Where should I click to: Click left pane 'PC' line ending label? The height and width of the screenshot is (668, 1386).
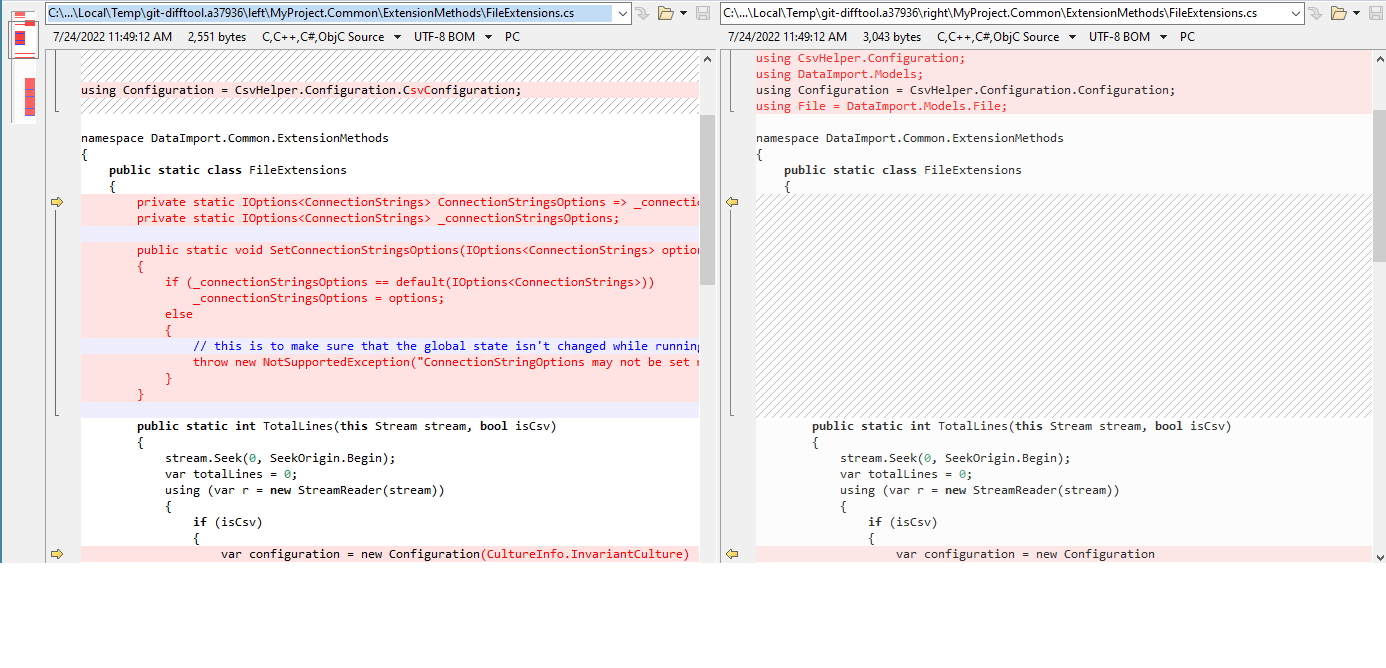point(513,37)
